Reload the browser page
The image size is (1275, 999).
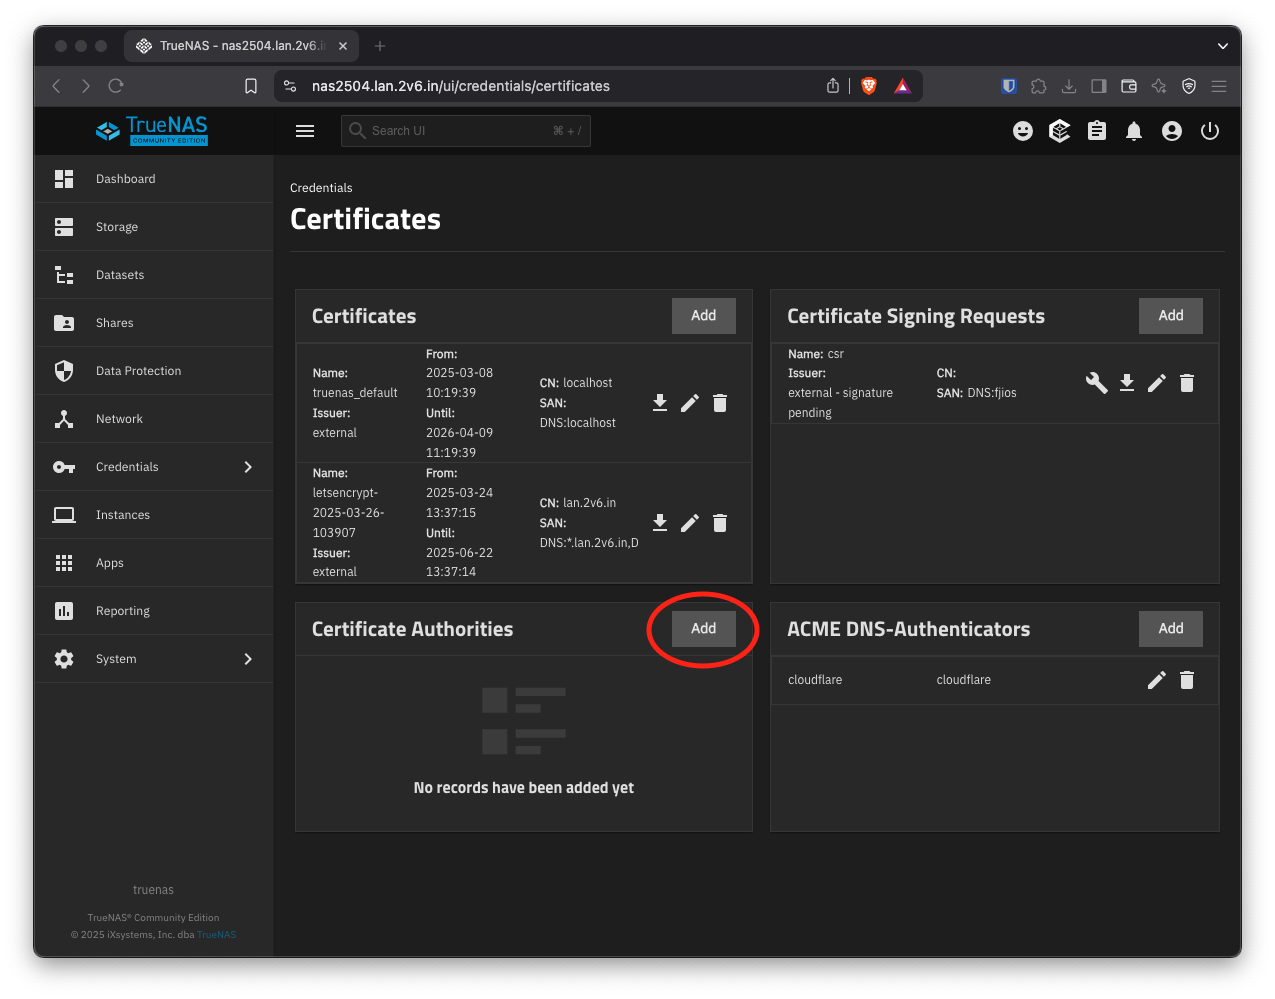[116, 86]
